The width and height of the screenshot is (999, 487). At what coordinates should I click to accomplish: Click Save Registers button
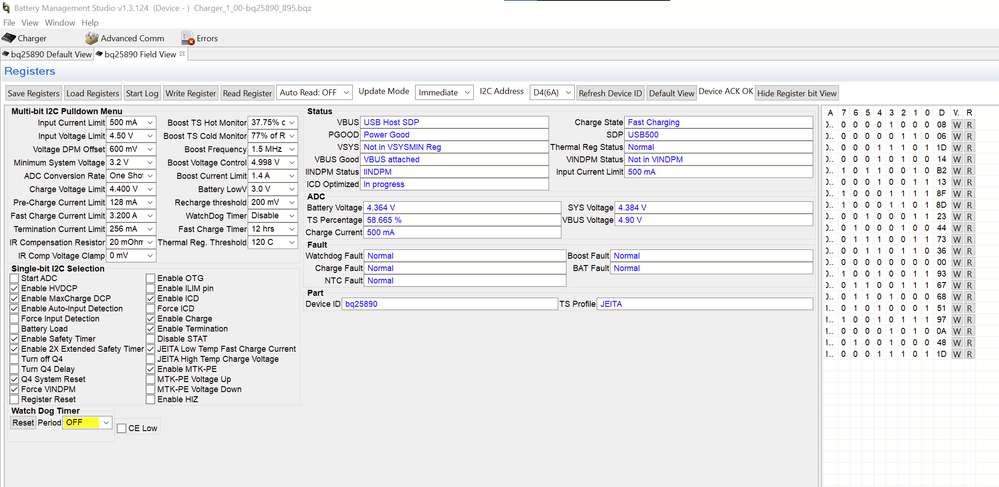click(34, 93)
